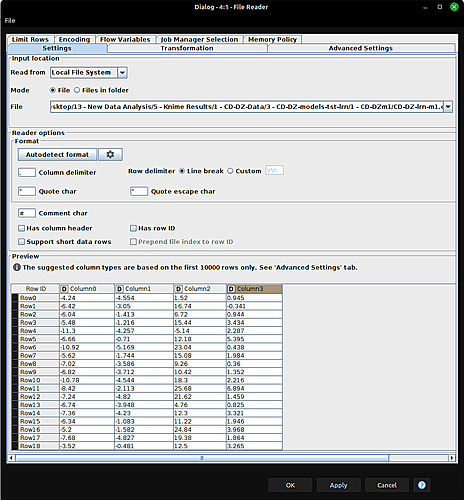
Task: Switch to Limit Rows tab
Action: pos(30,39)
